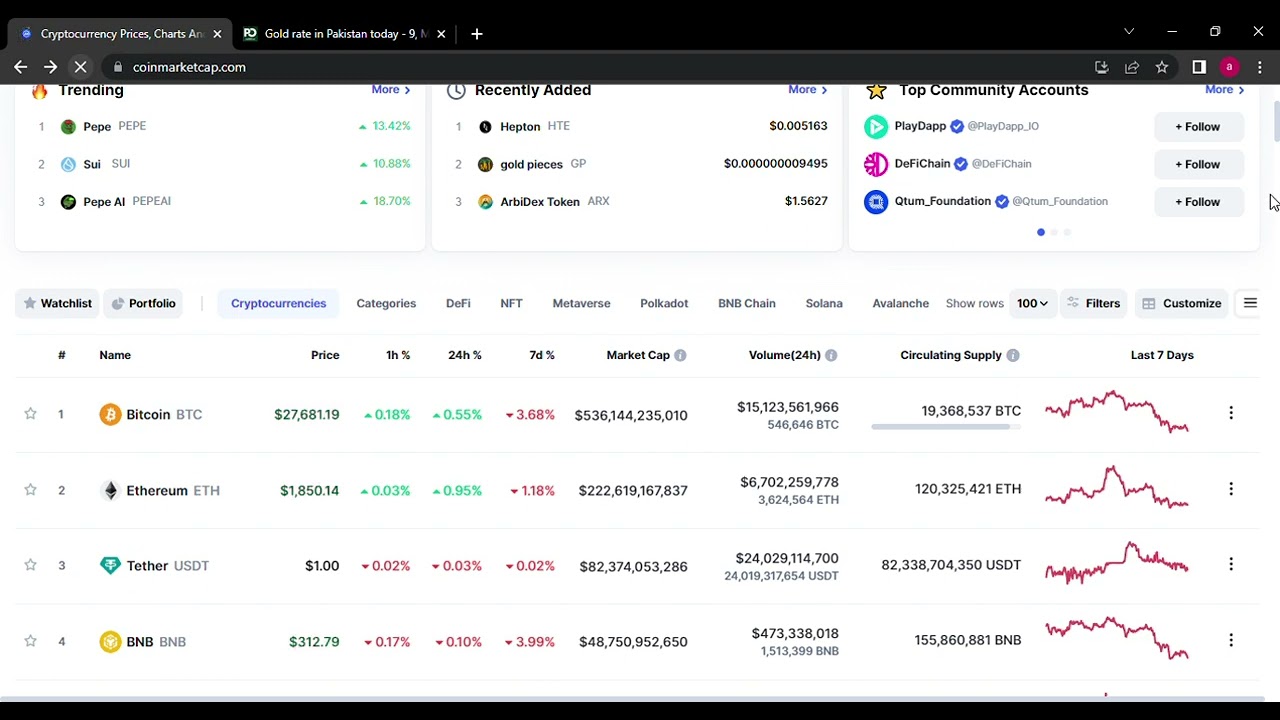Open a new browser tab
The width and height of the screenshot is (1280, 720).
[477, 34]
